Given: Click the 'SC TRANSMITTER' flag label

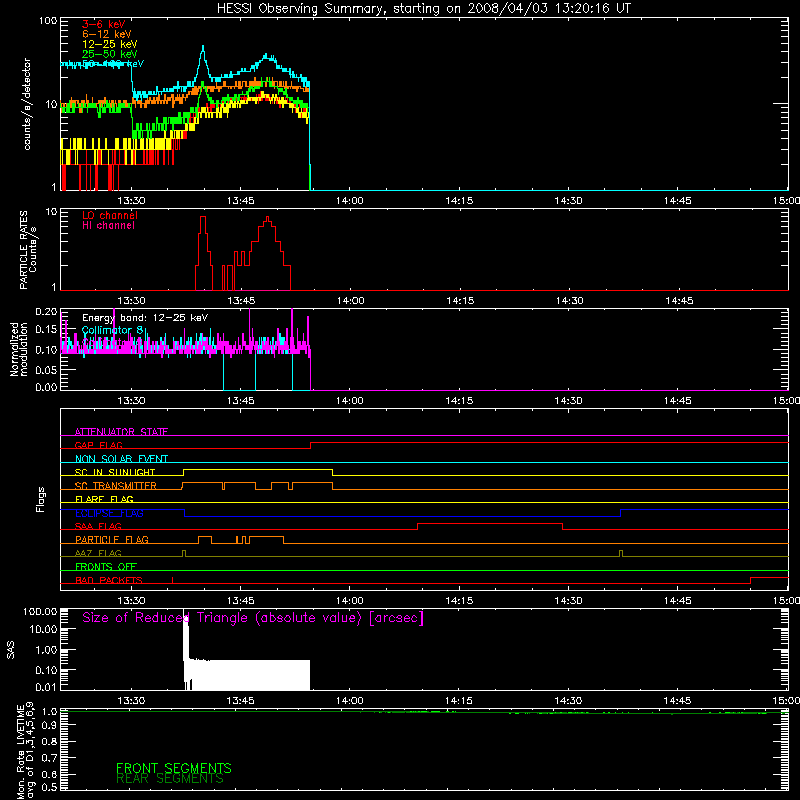Looking at the screenshot, I should (x=115, y=486).
